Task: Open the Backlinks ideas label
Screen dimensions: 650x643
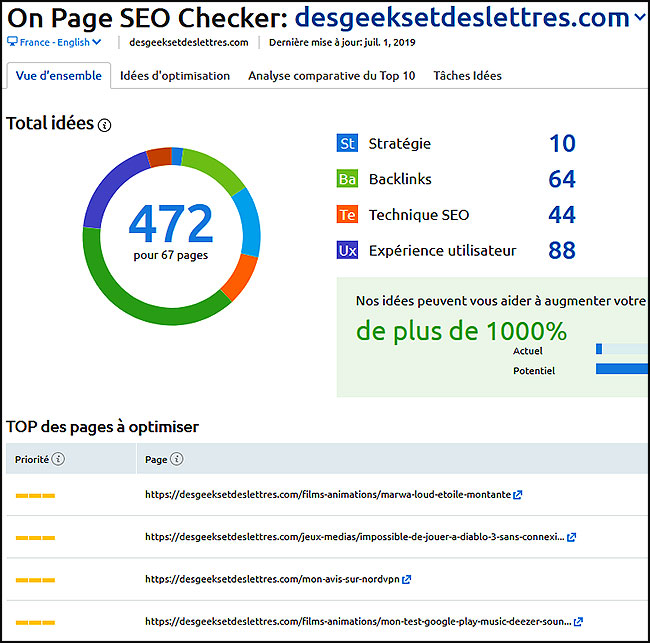Action: (x=400, y=179)
